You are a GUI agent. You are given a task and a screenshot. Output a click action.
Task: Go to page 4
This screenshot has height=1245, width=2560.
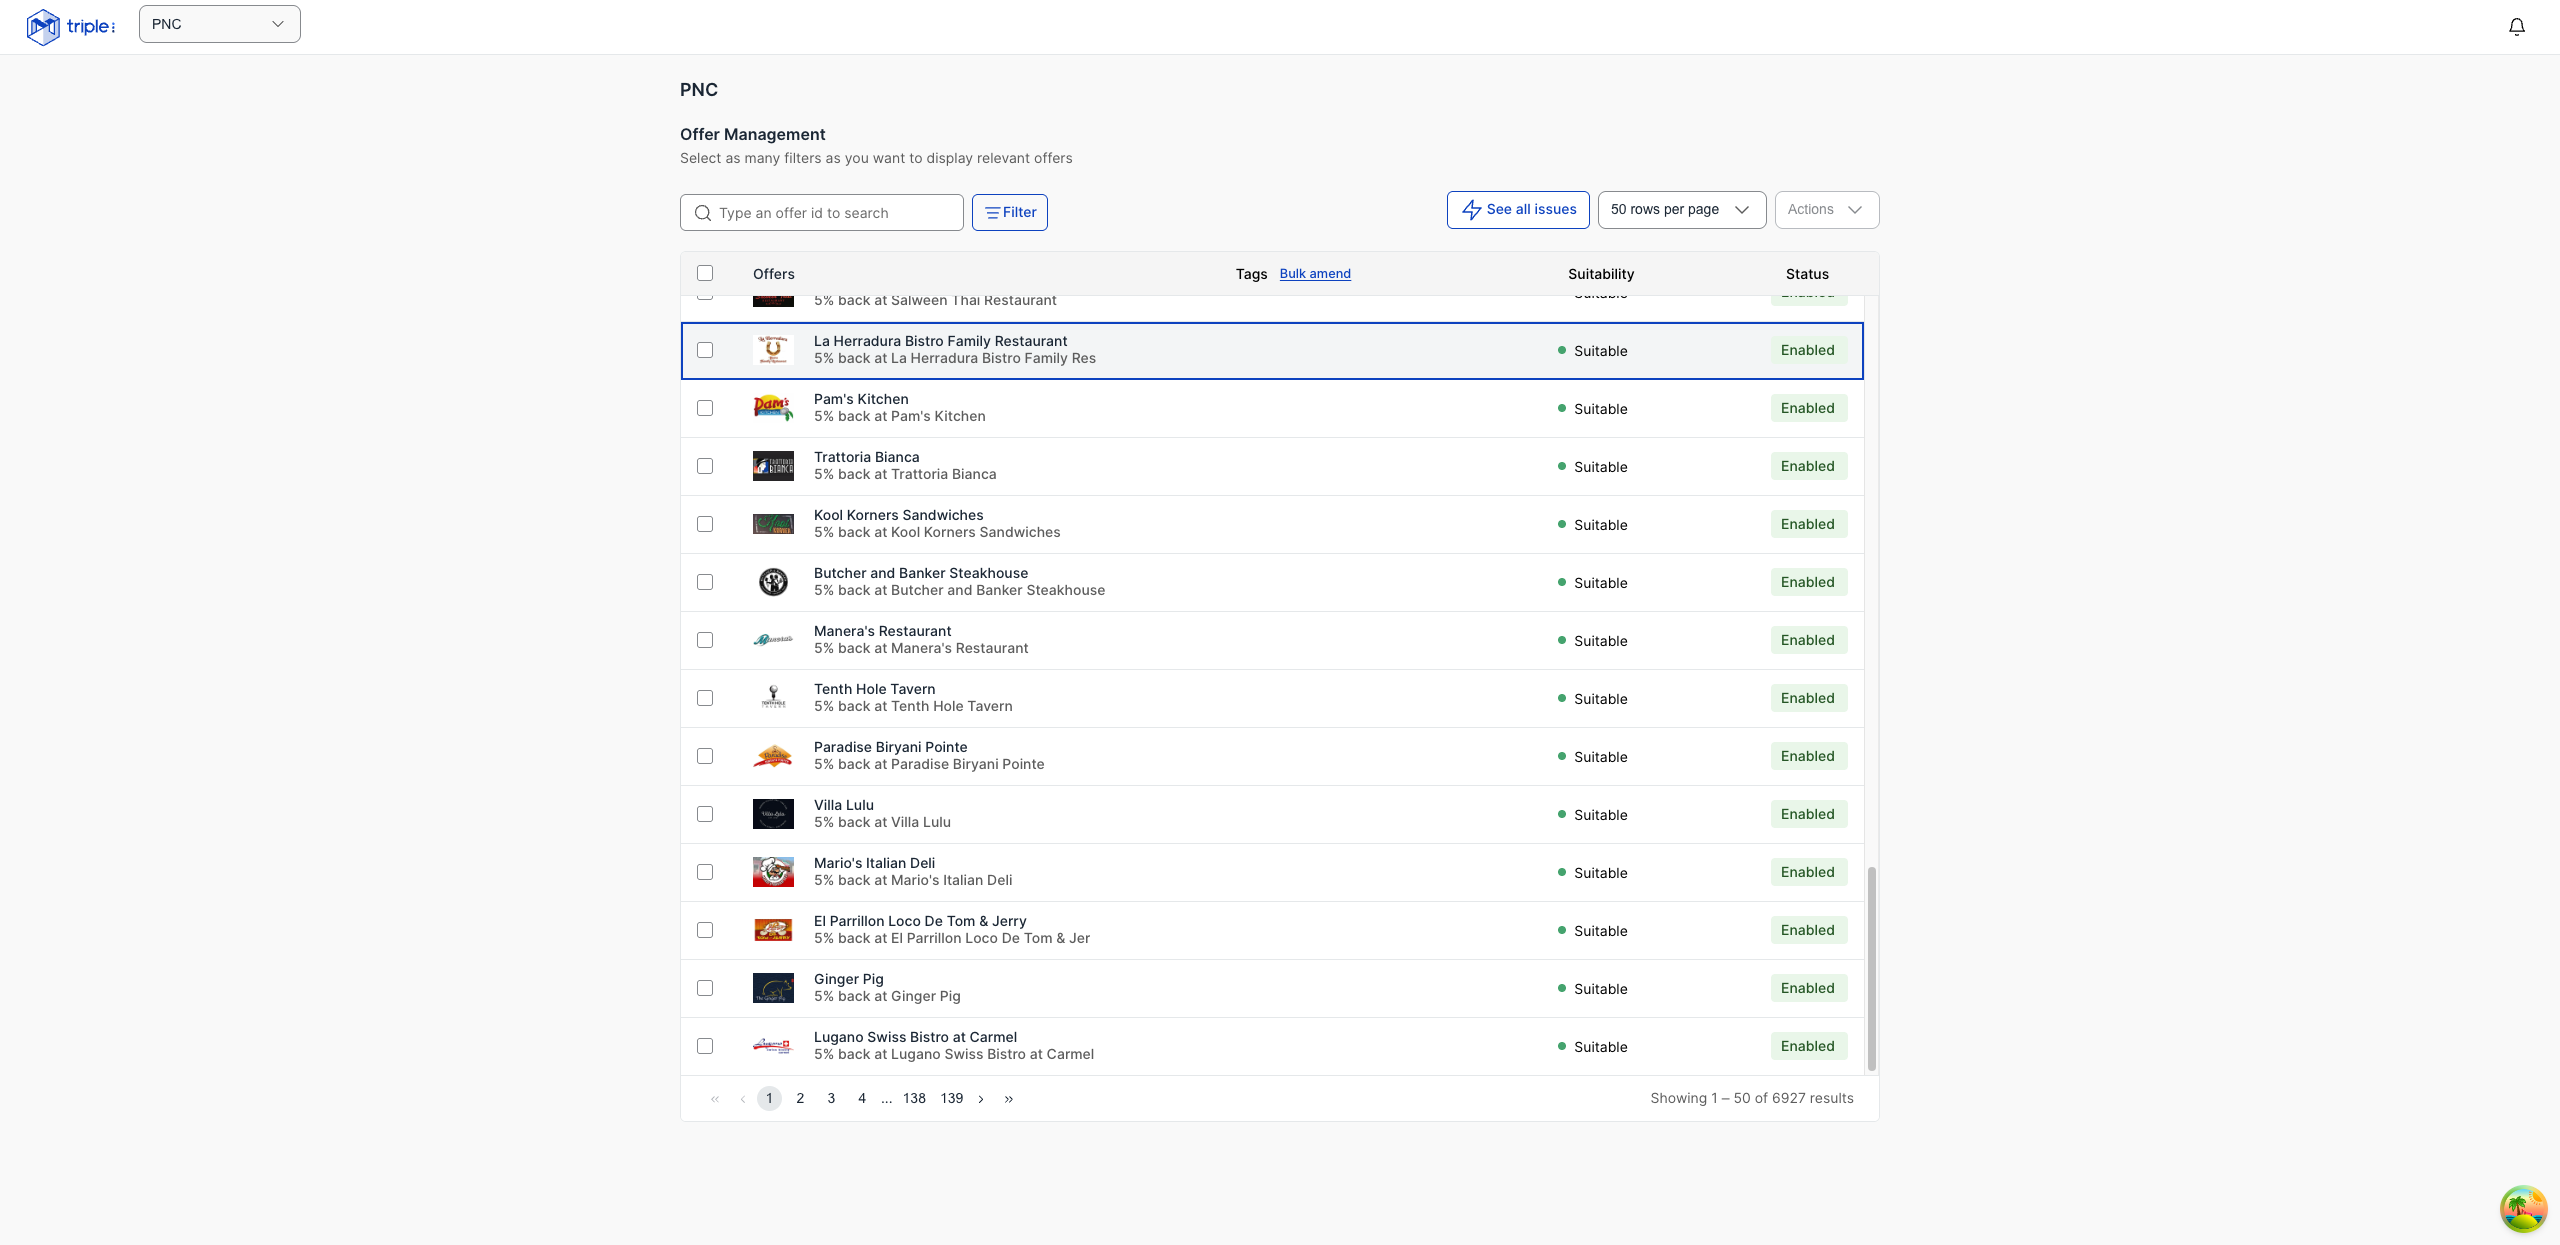862,1099
